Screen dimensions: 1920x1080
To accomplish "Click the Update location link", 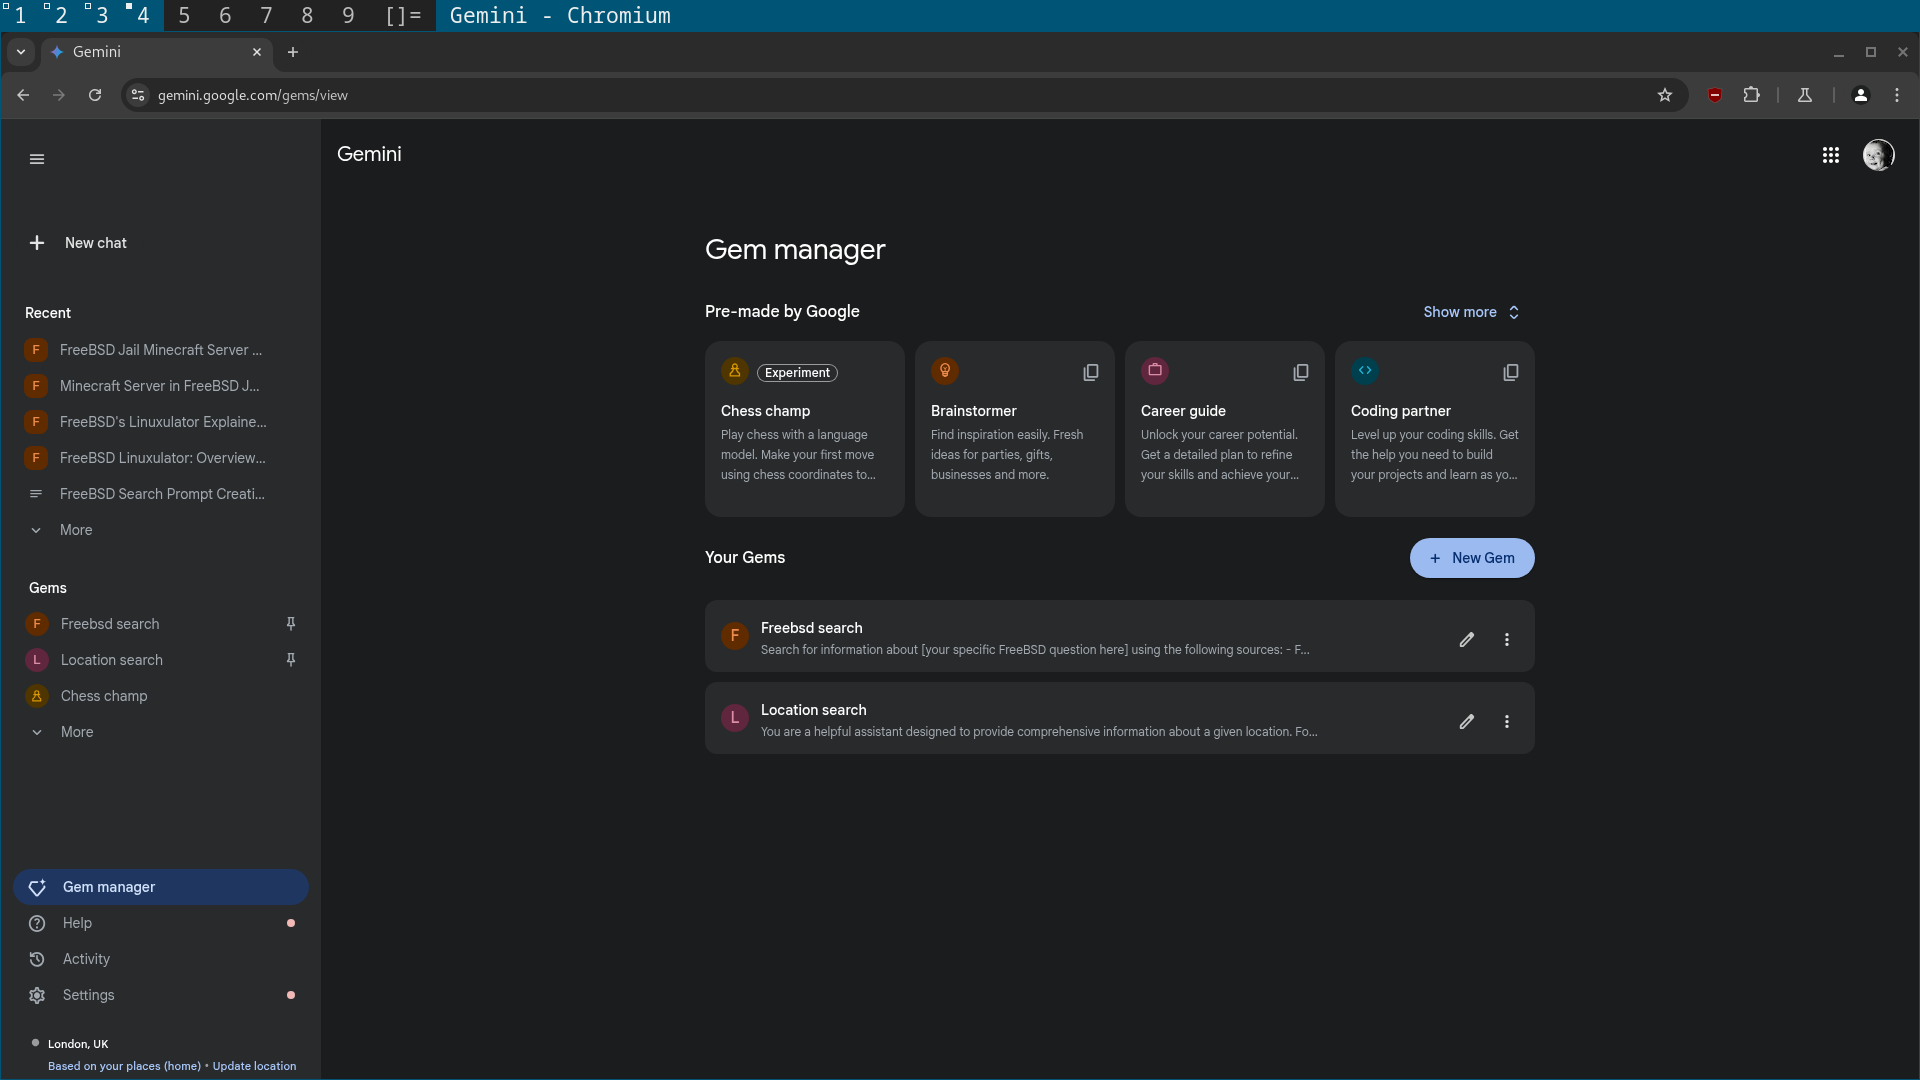I will click(254, 1066).
